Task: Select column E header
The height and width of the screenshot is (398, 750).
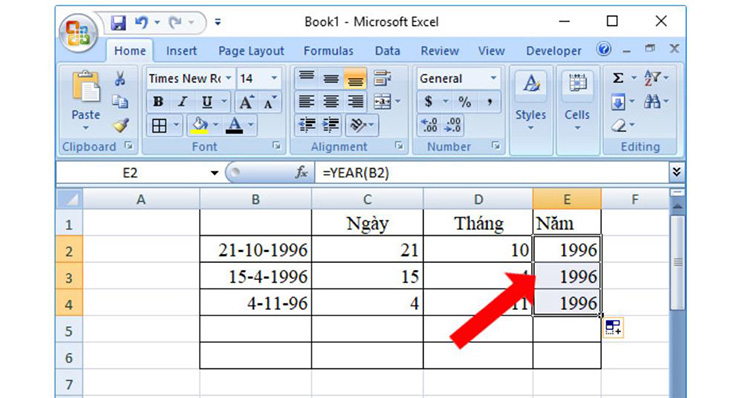Action: (567, 199)
